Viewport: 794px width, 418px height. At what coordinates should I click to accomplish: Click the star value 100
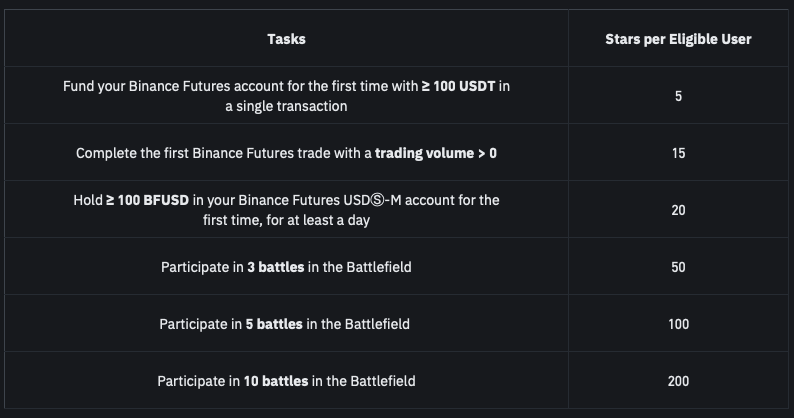tap(678, 324)
